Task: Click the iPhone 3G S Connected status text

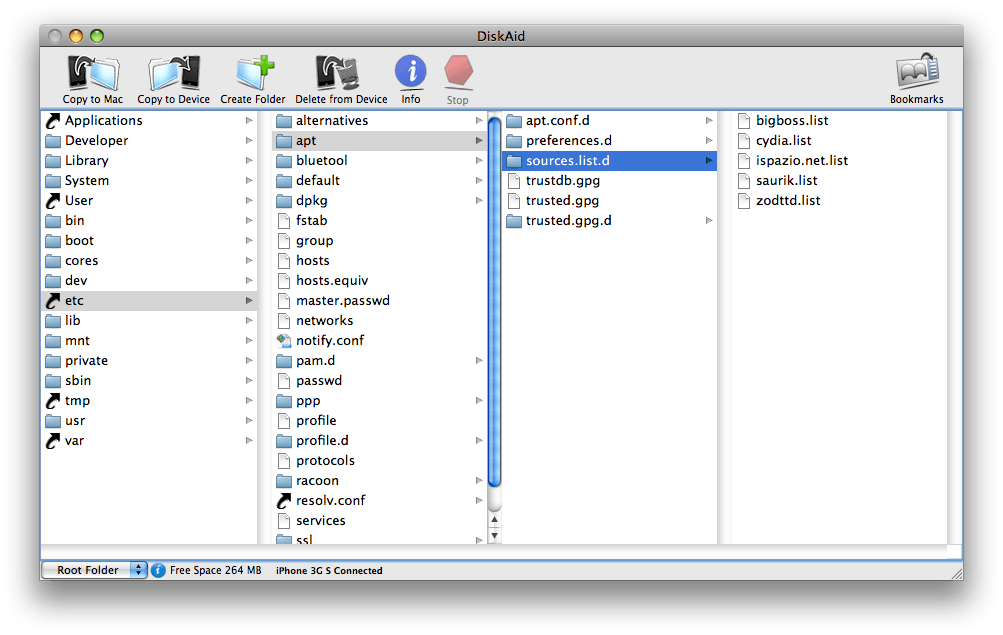Action: click(329, 570)
